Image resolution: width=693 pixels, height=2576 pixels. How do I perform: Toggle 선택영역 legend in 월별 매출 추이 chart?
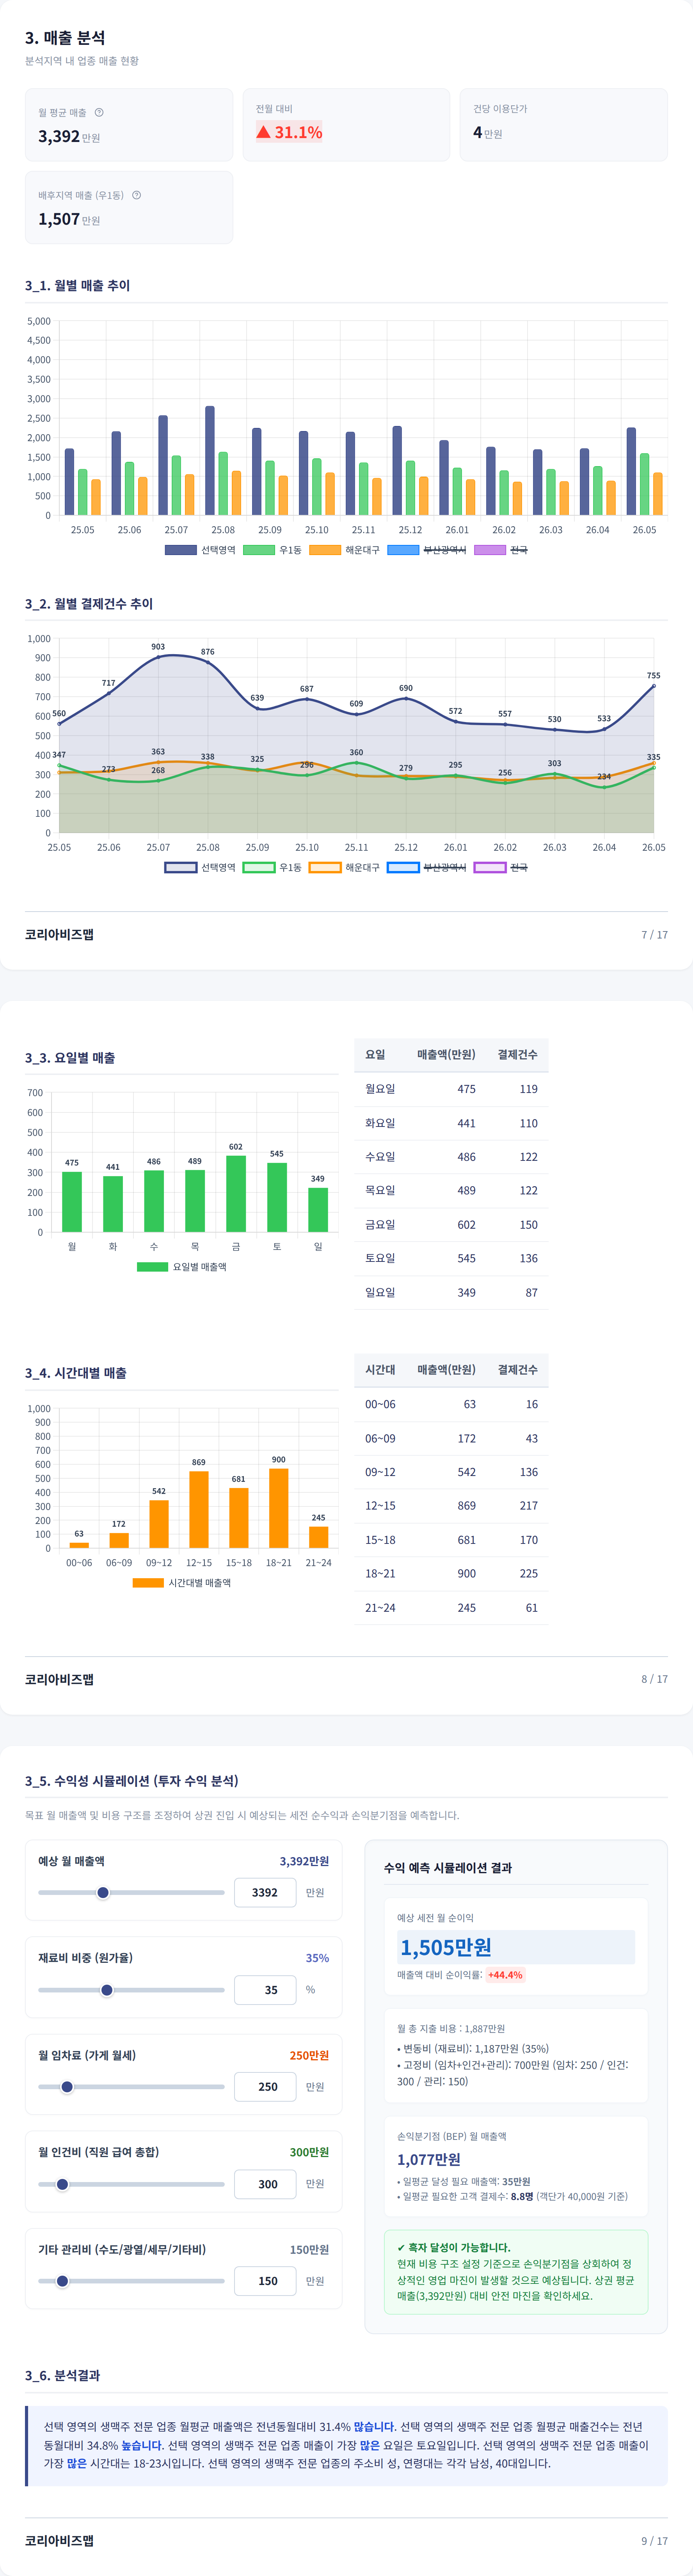click(200, 550)
